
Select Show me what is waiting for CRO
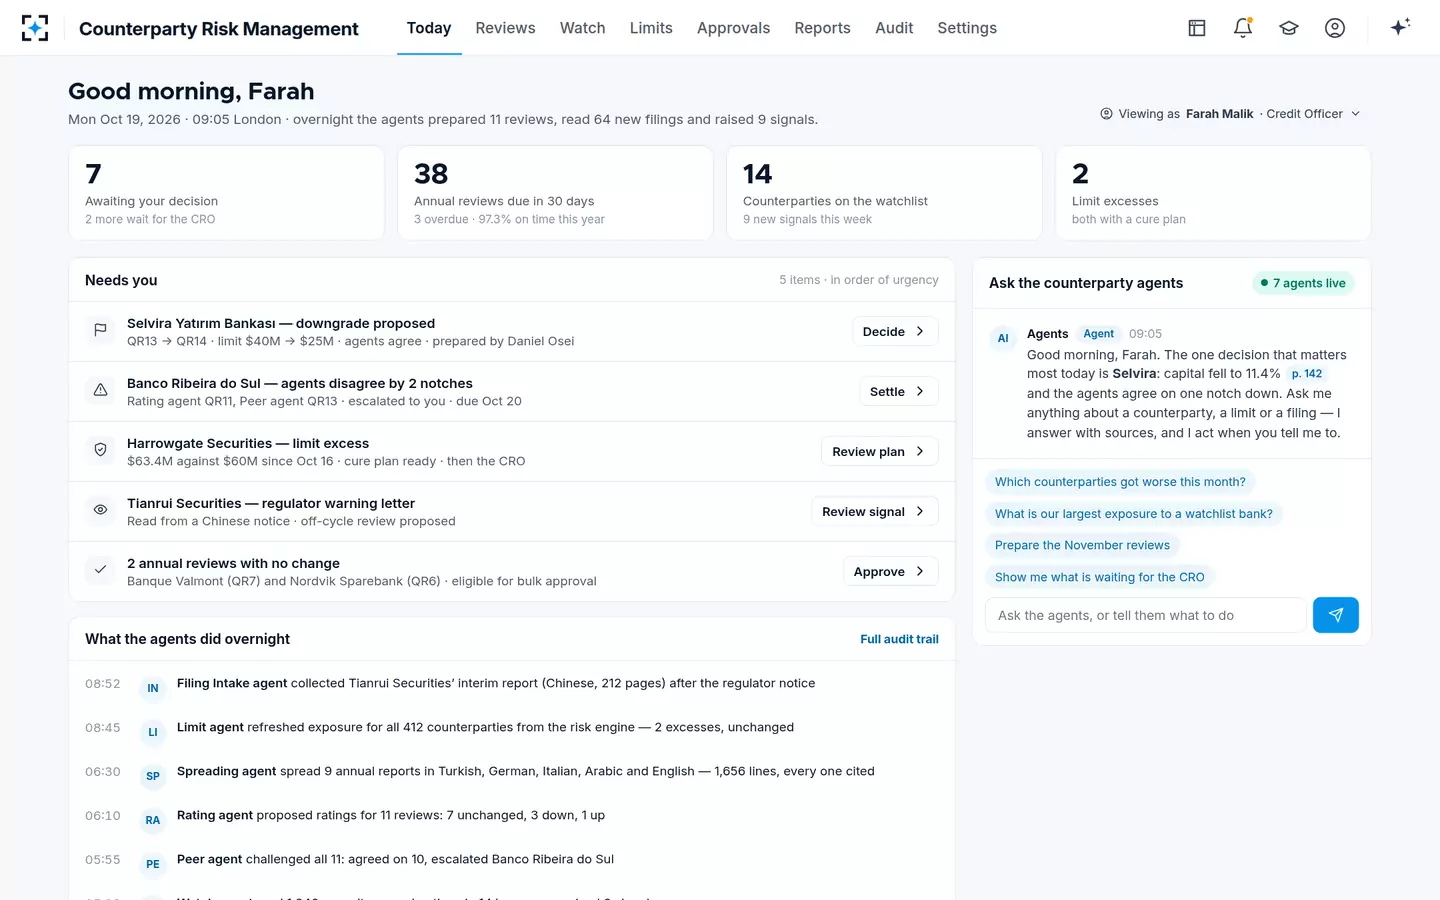coord(1100,577)
